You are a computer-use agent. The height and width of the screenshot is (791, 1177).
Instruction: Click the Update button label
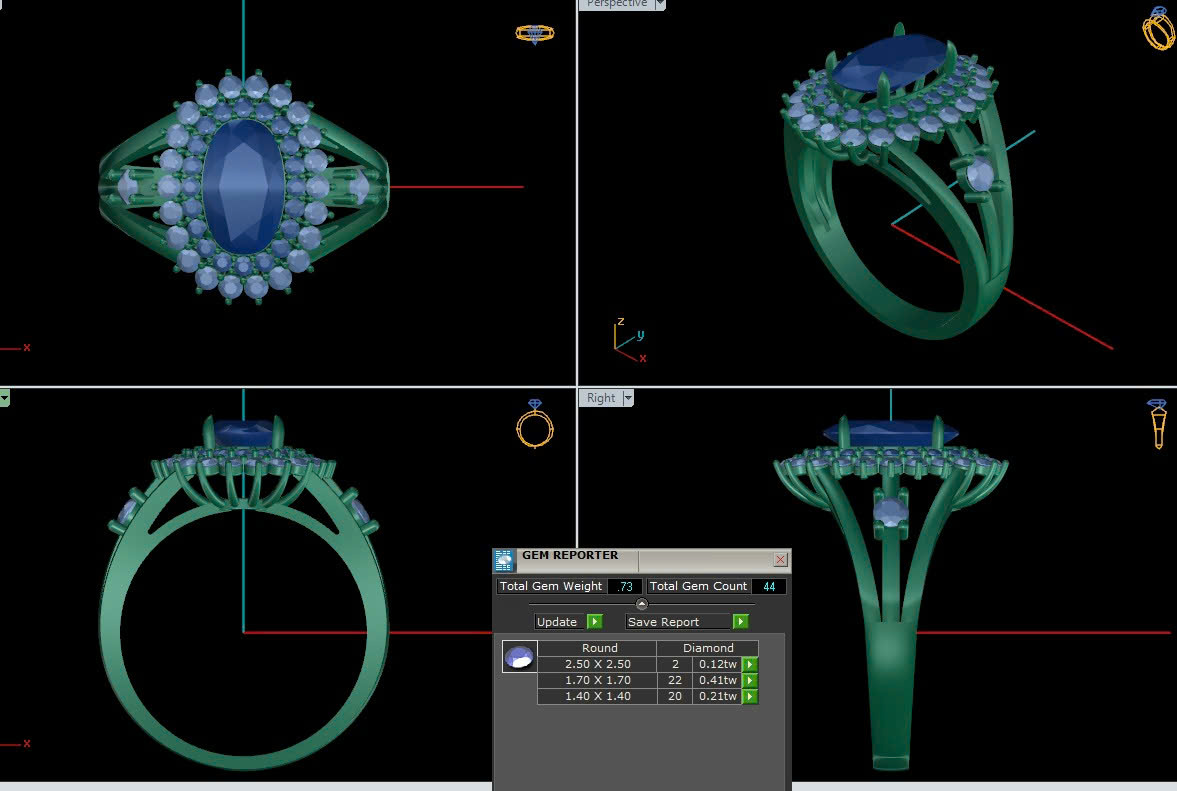click(557, 622)
